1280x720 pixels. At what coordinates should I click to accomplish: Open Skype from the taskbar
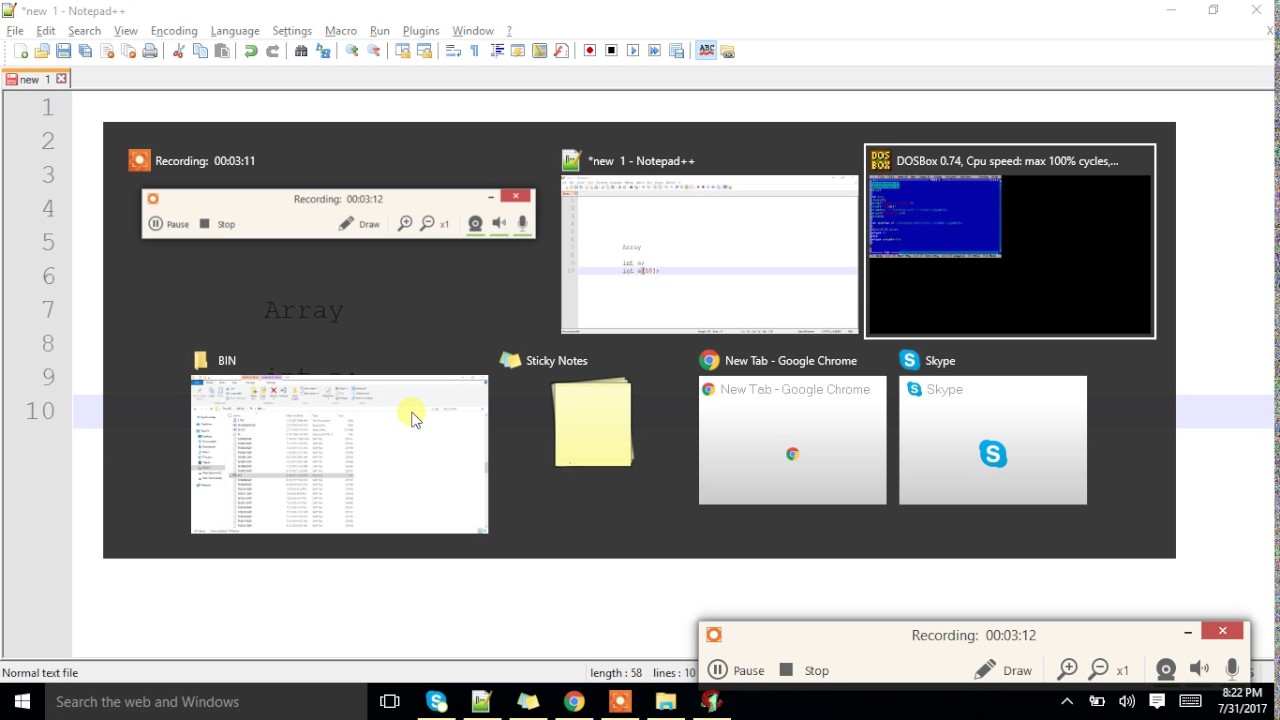tap(436, 702)
